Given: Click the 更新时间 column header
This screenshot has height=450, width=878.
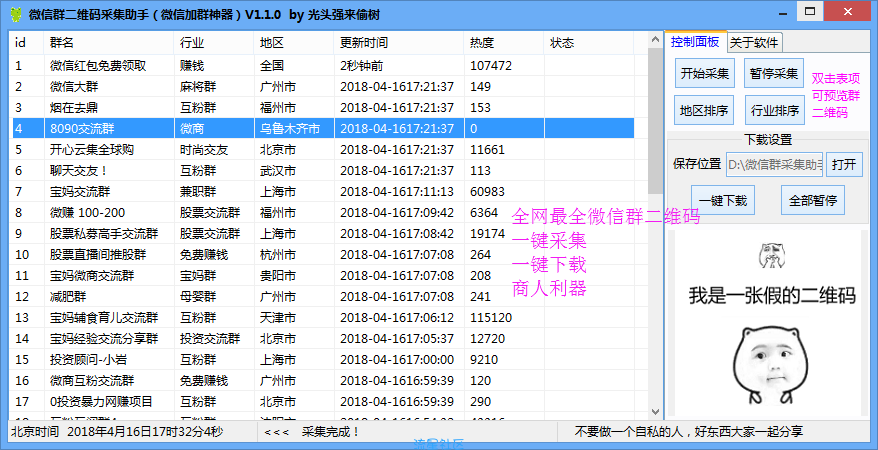Looking at the screenshot, I should pos(399,43).
